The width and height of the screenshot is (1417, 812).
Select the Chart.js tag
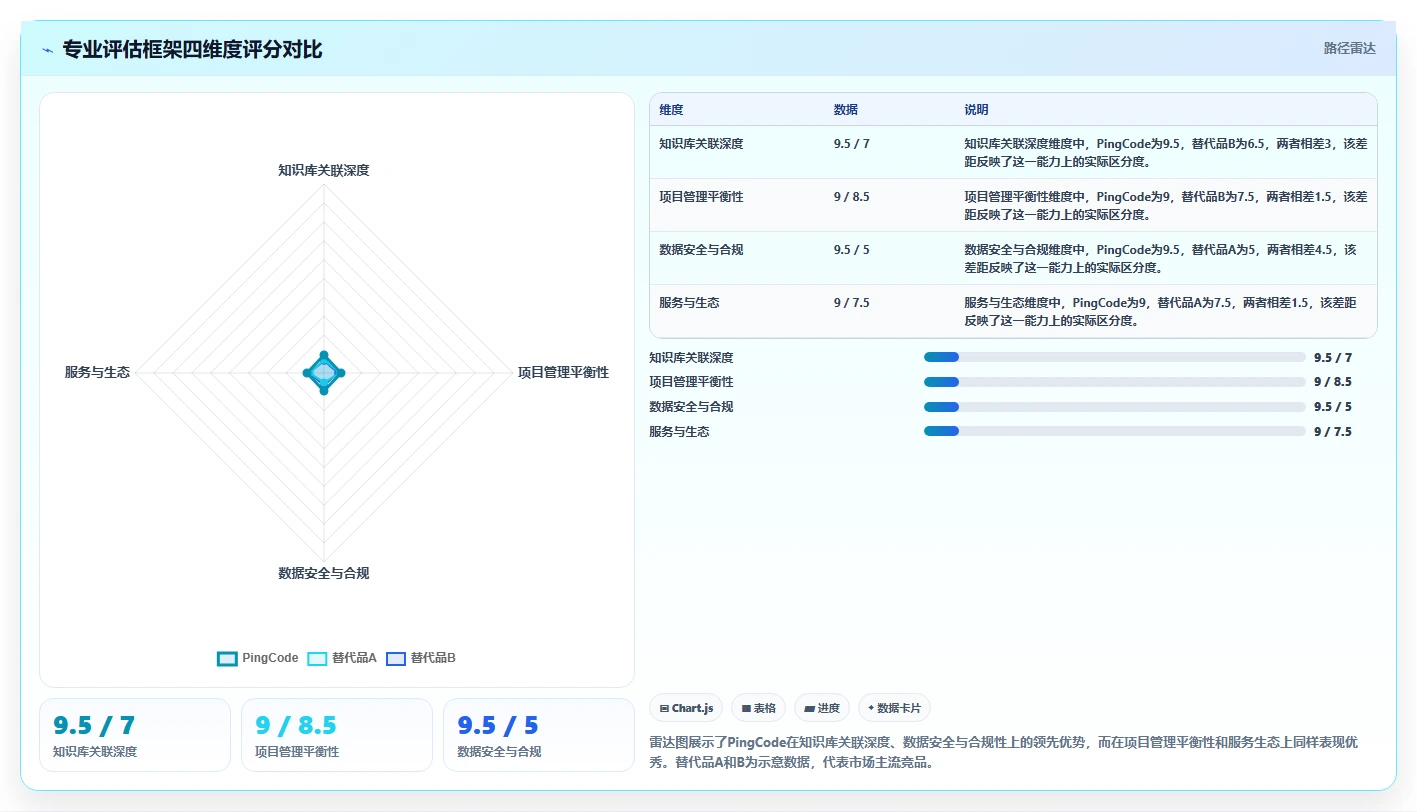[x=687, y=708]
